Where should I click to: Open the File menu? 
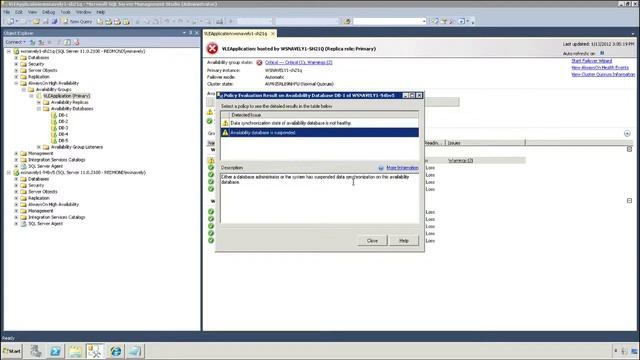[7, 12]
